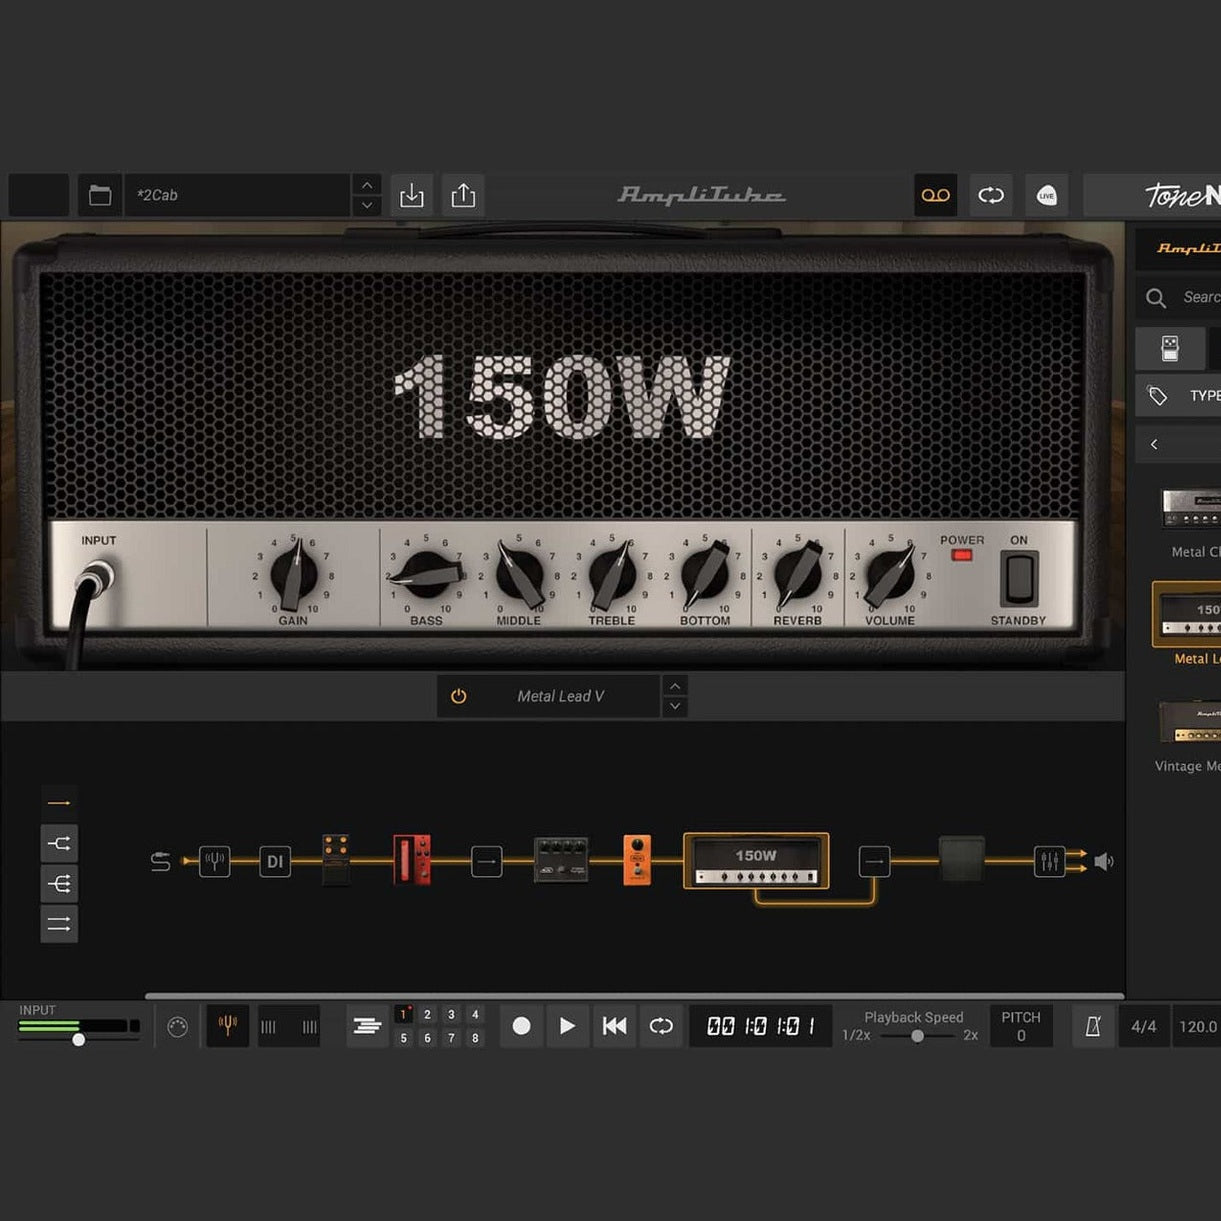
Task: Select the black four-knob pedal
Action: click(x=561, y=860)
